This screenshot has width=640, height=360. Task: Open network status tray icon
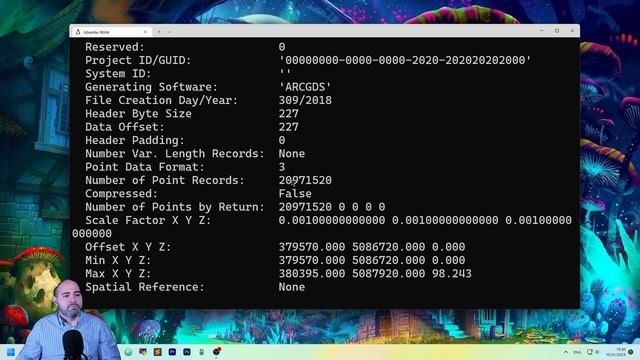click(590, 352)
